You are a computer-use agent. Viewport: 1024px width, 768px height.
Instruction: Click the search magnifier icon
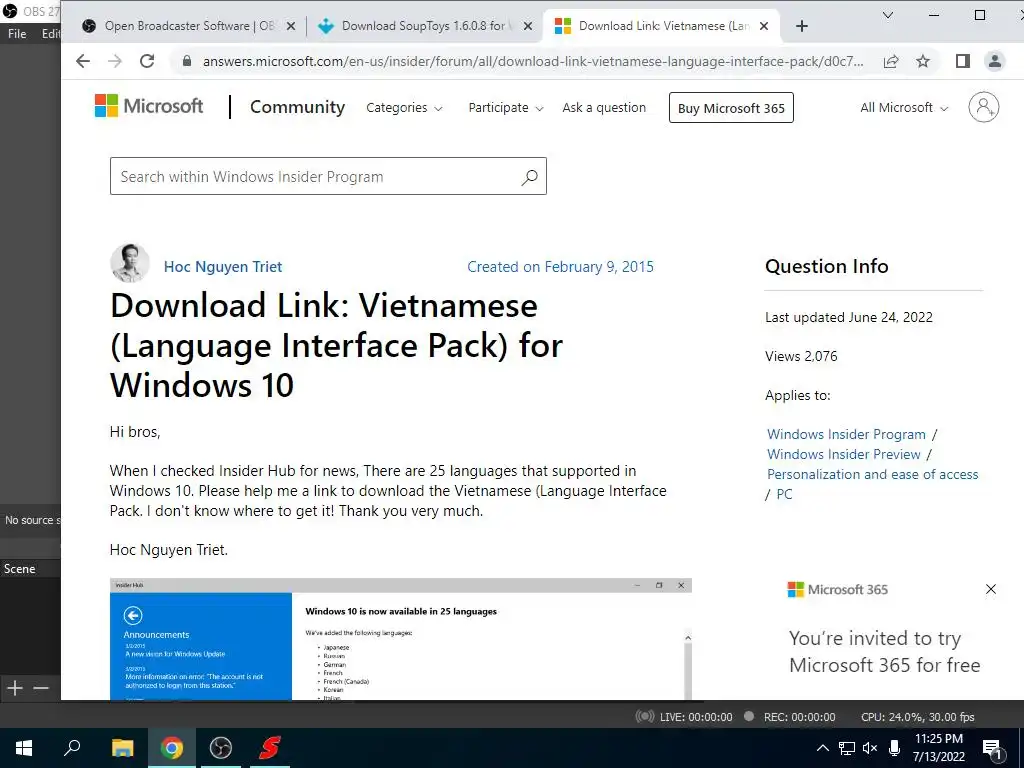pyautogui.click(x=530, y=177)
